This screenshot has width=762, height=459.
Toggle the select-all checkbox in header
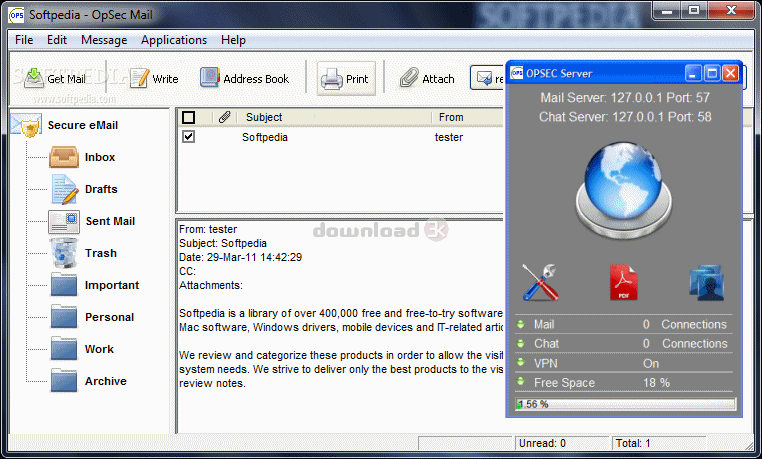tap(189, 117)
